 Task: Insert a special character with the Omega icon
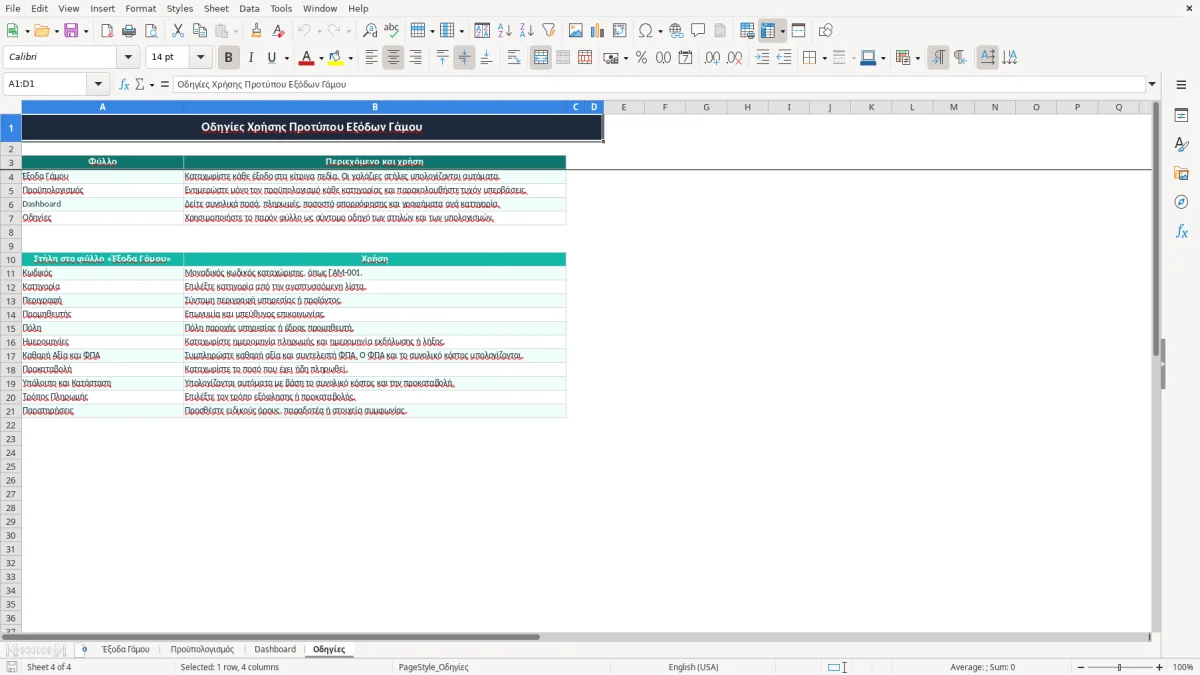(x=646, y=31)
